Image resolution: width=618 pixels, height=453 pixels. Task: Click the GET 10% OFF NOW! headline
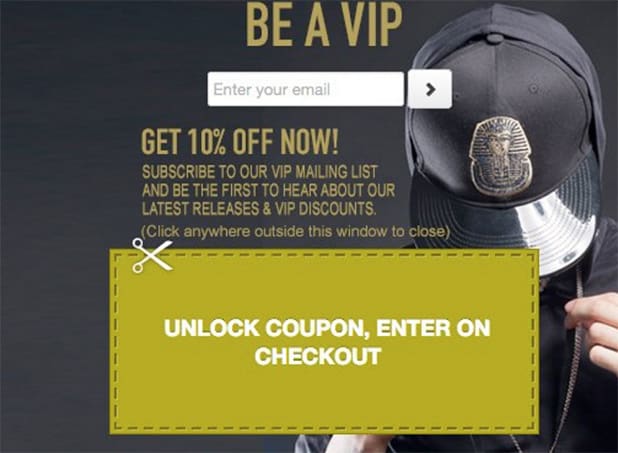[x=240, y=142]
